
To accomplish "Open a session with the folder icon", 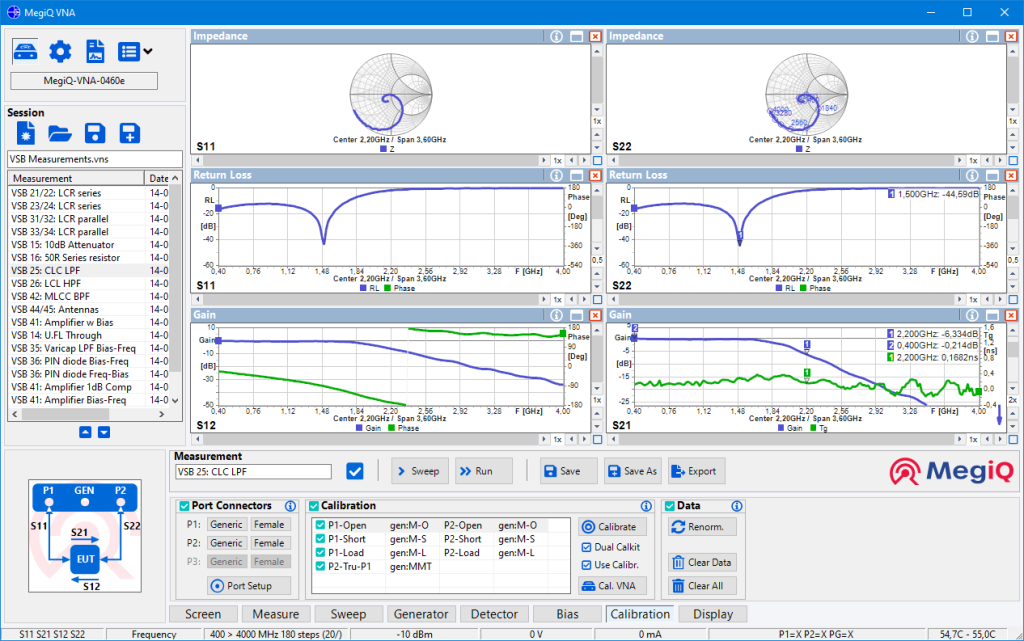I will [x=60, y=134].
